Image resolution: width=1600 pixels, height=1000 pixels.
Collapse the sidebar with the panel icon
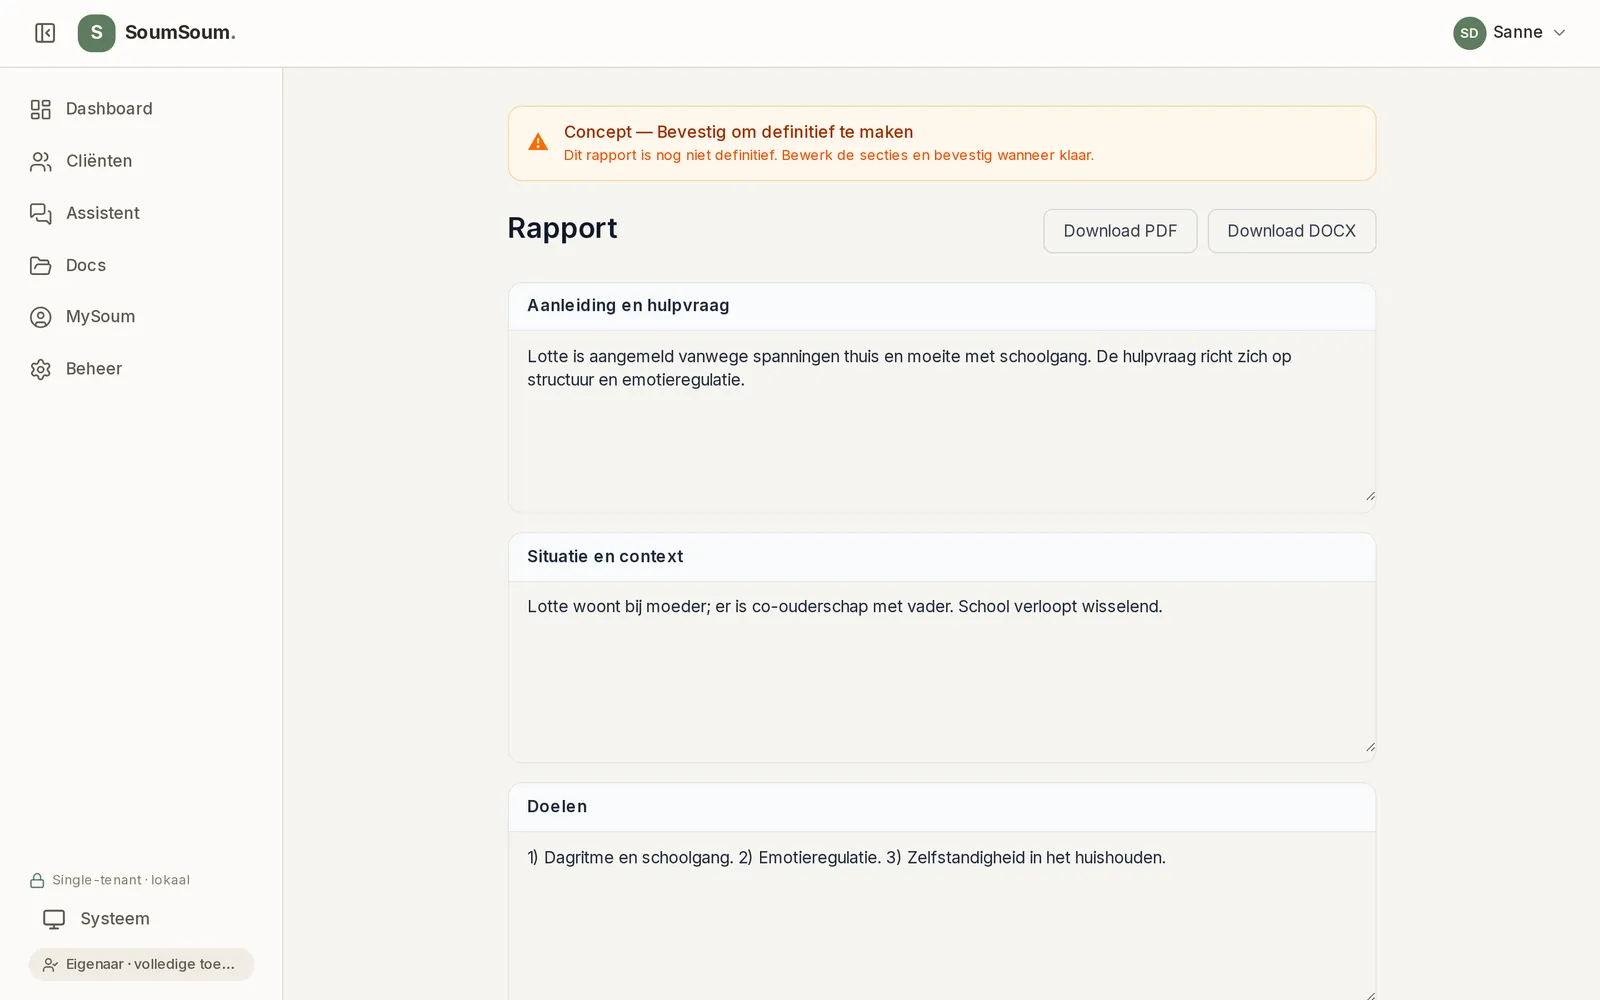(x=45, y=33)
